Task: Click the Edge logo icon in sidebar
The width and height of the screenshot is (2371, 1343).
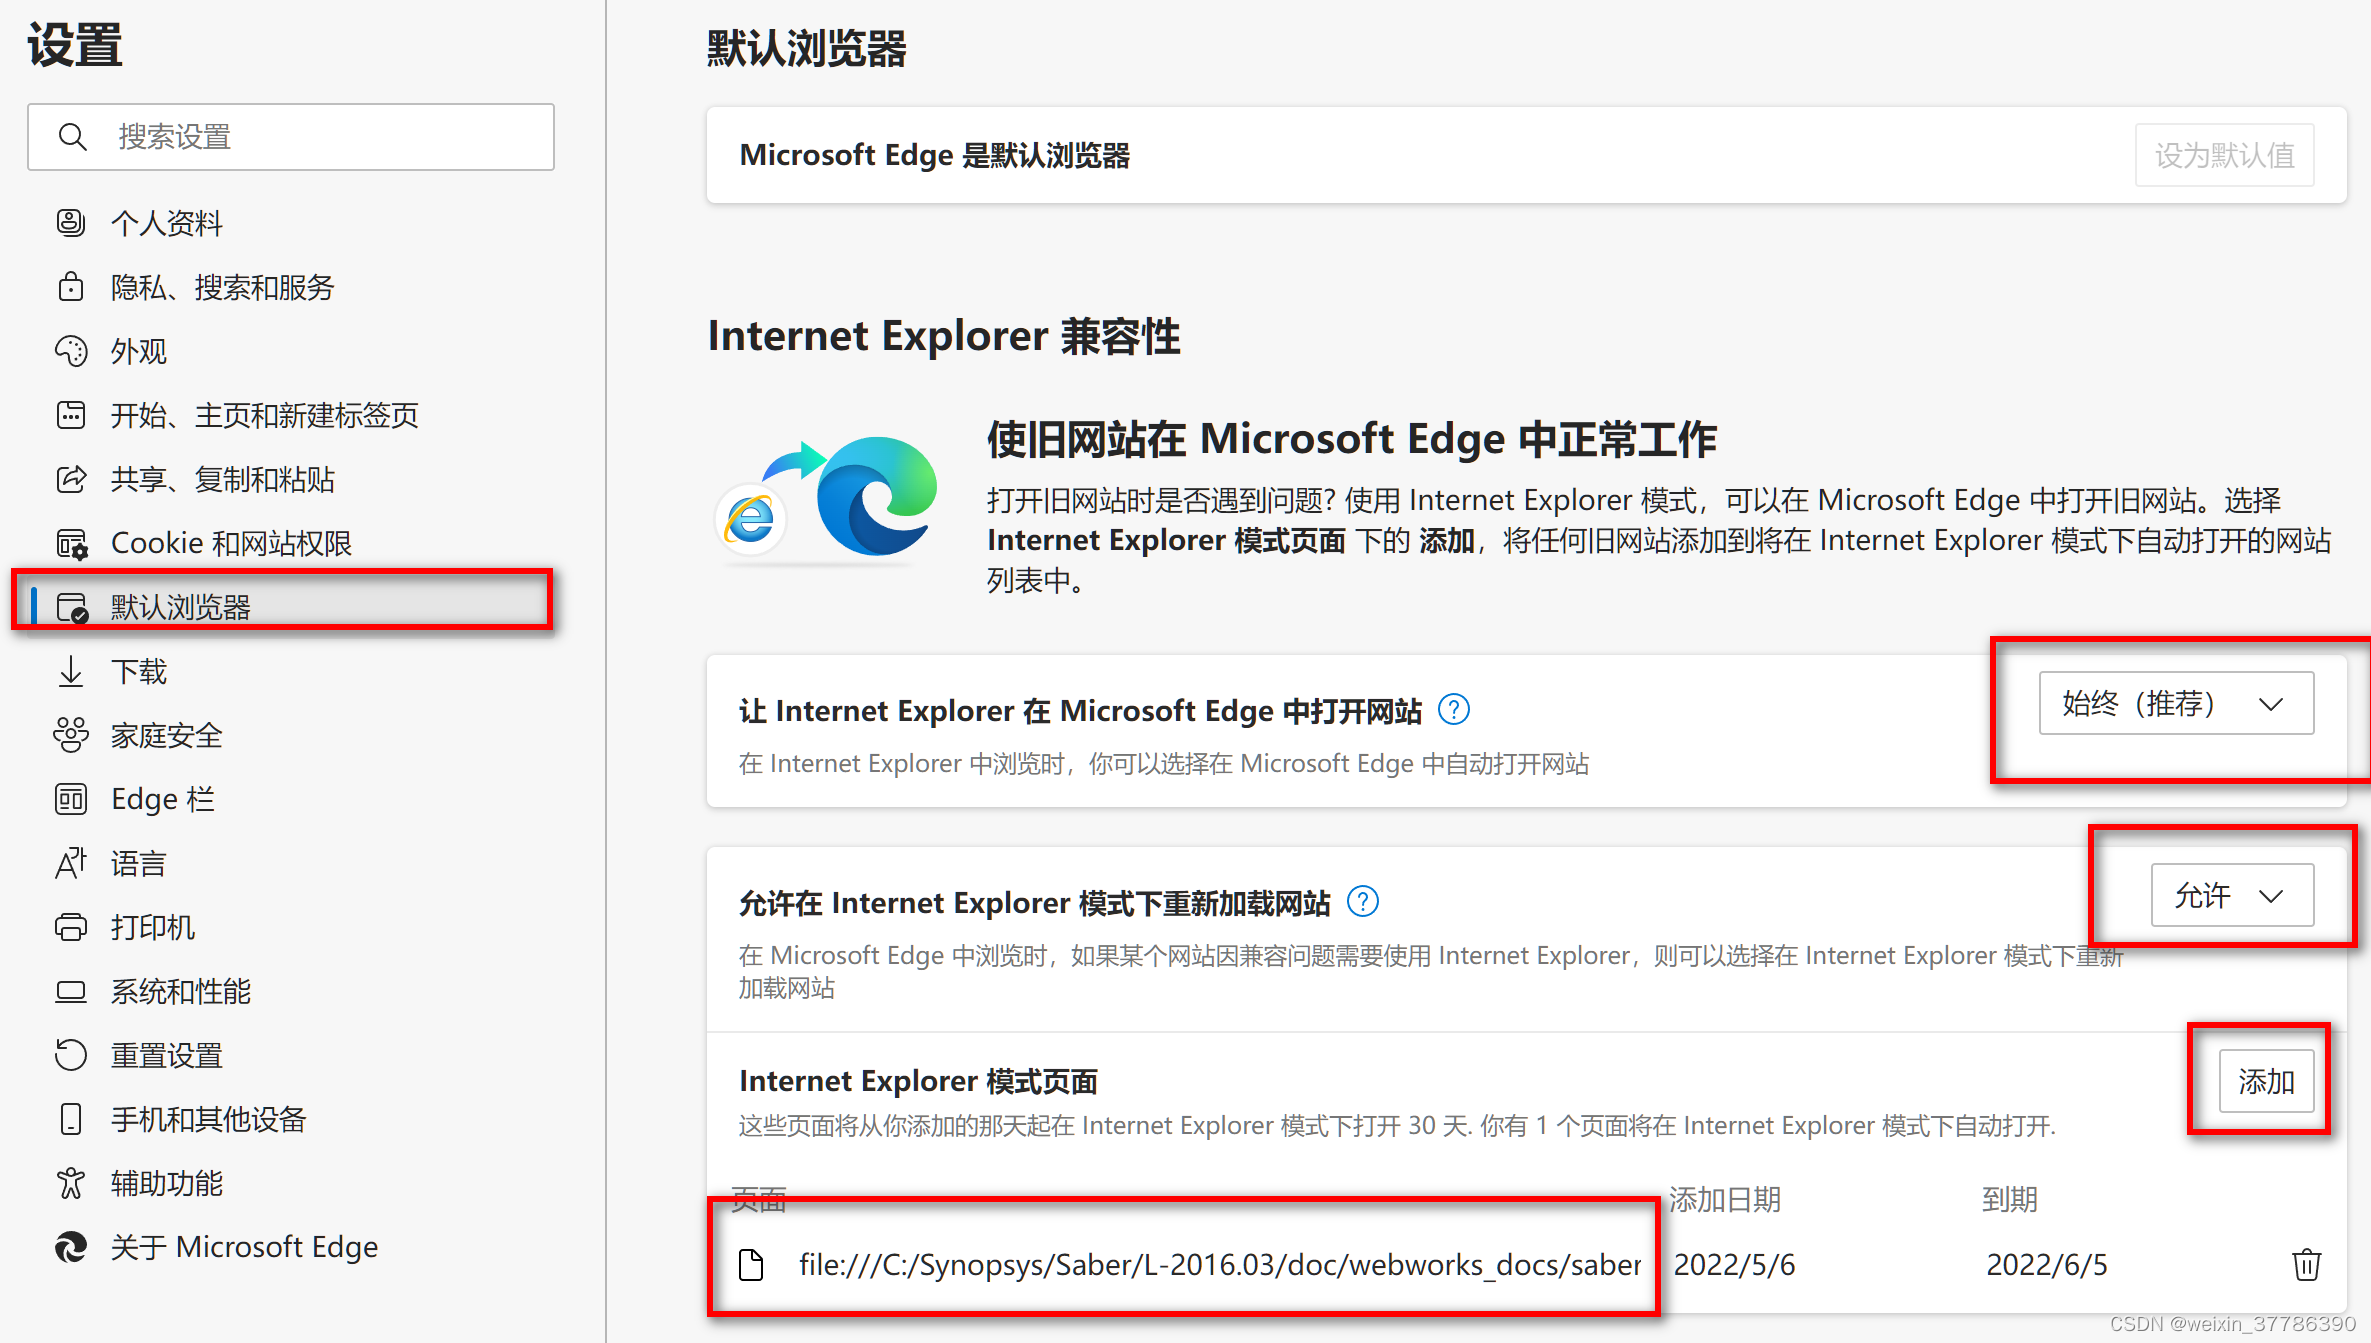Action: 71,1247
